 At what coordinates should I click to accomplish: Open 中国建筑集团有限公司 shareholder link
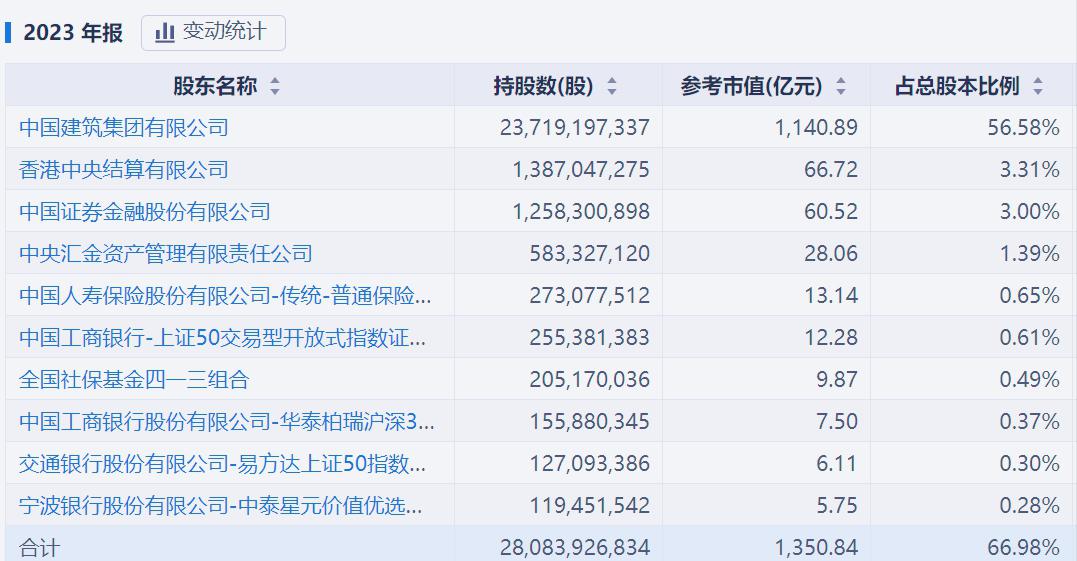click(124, 128)
